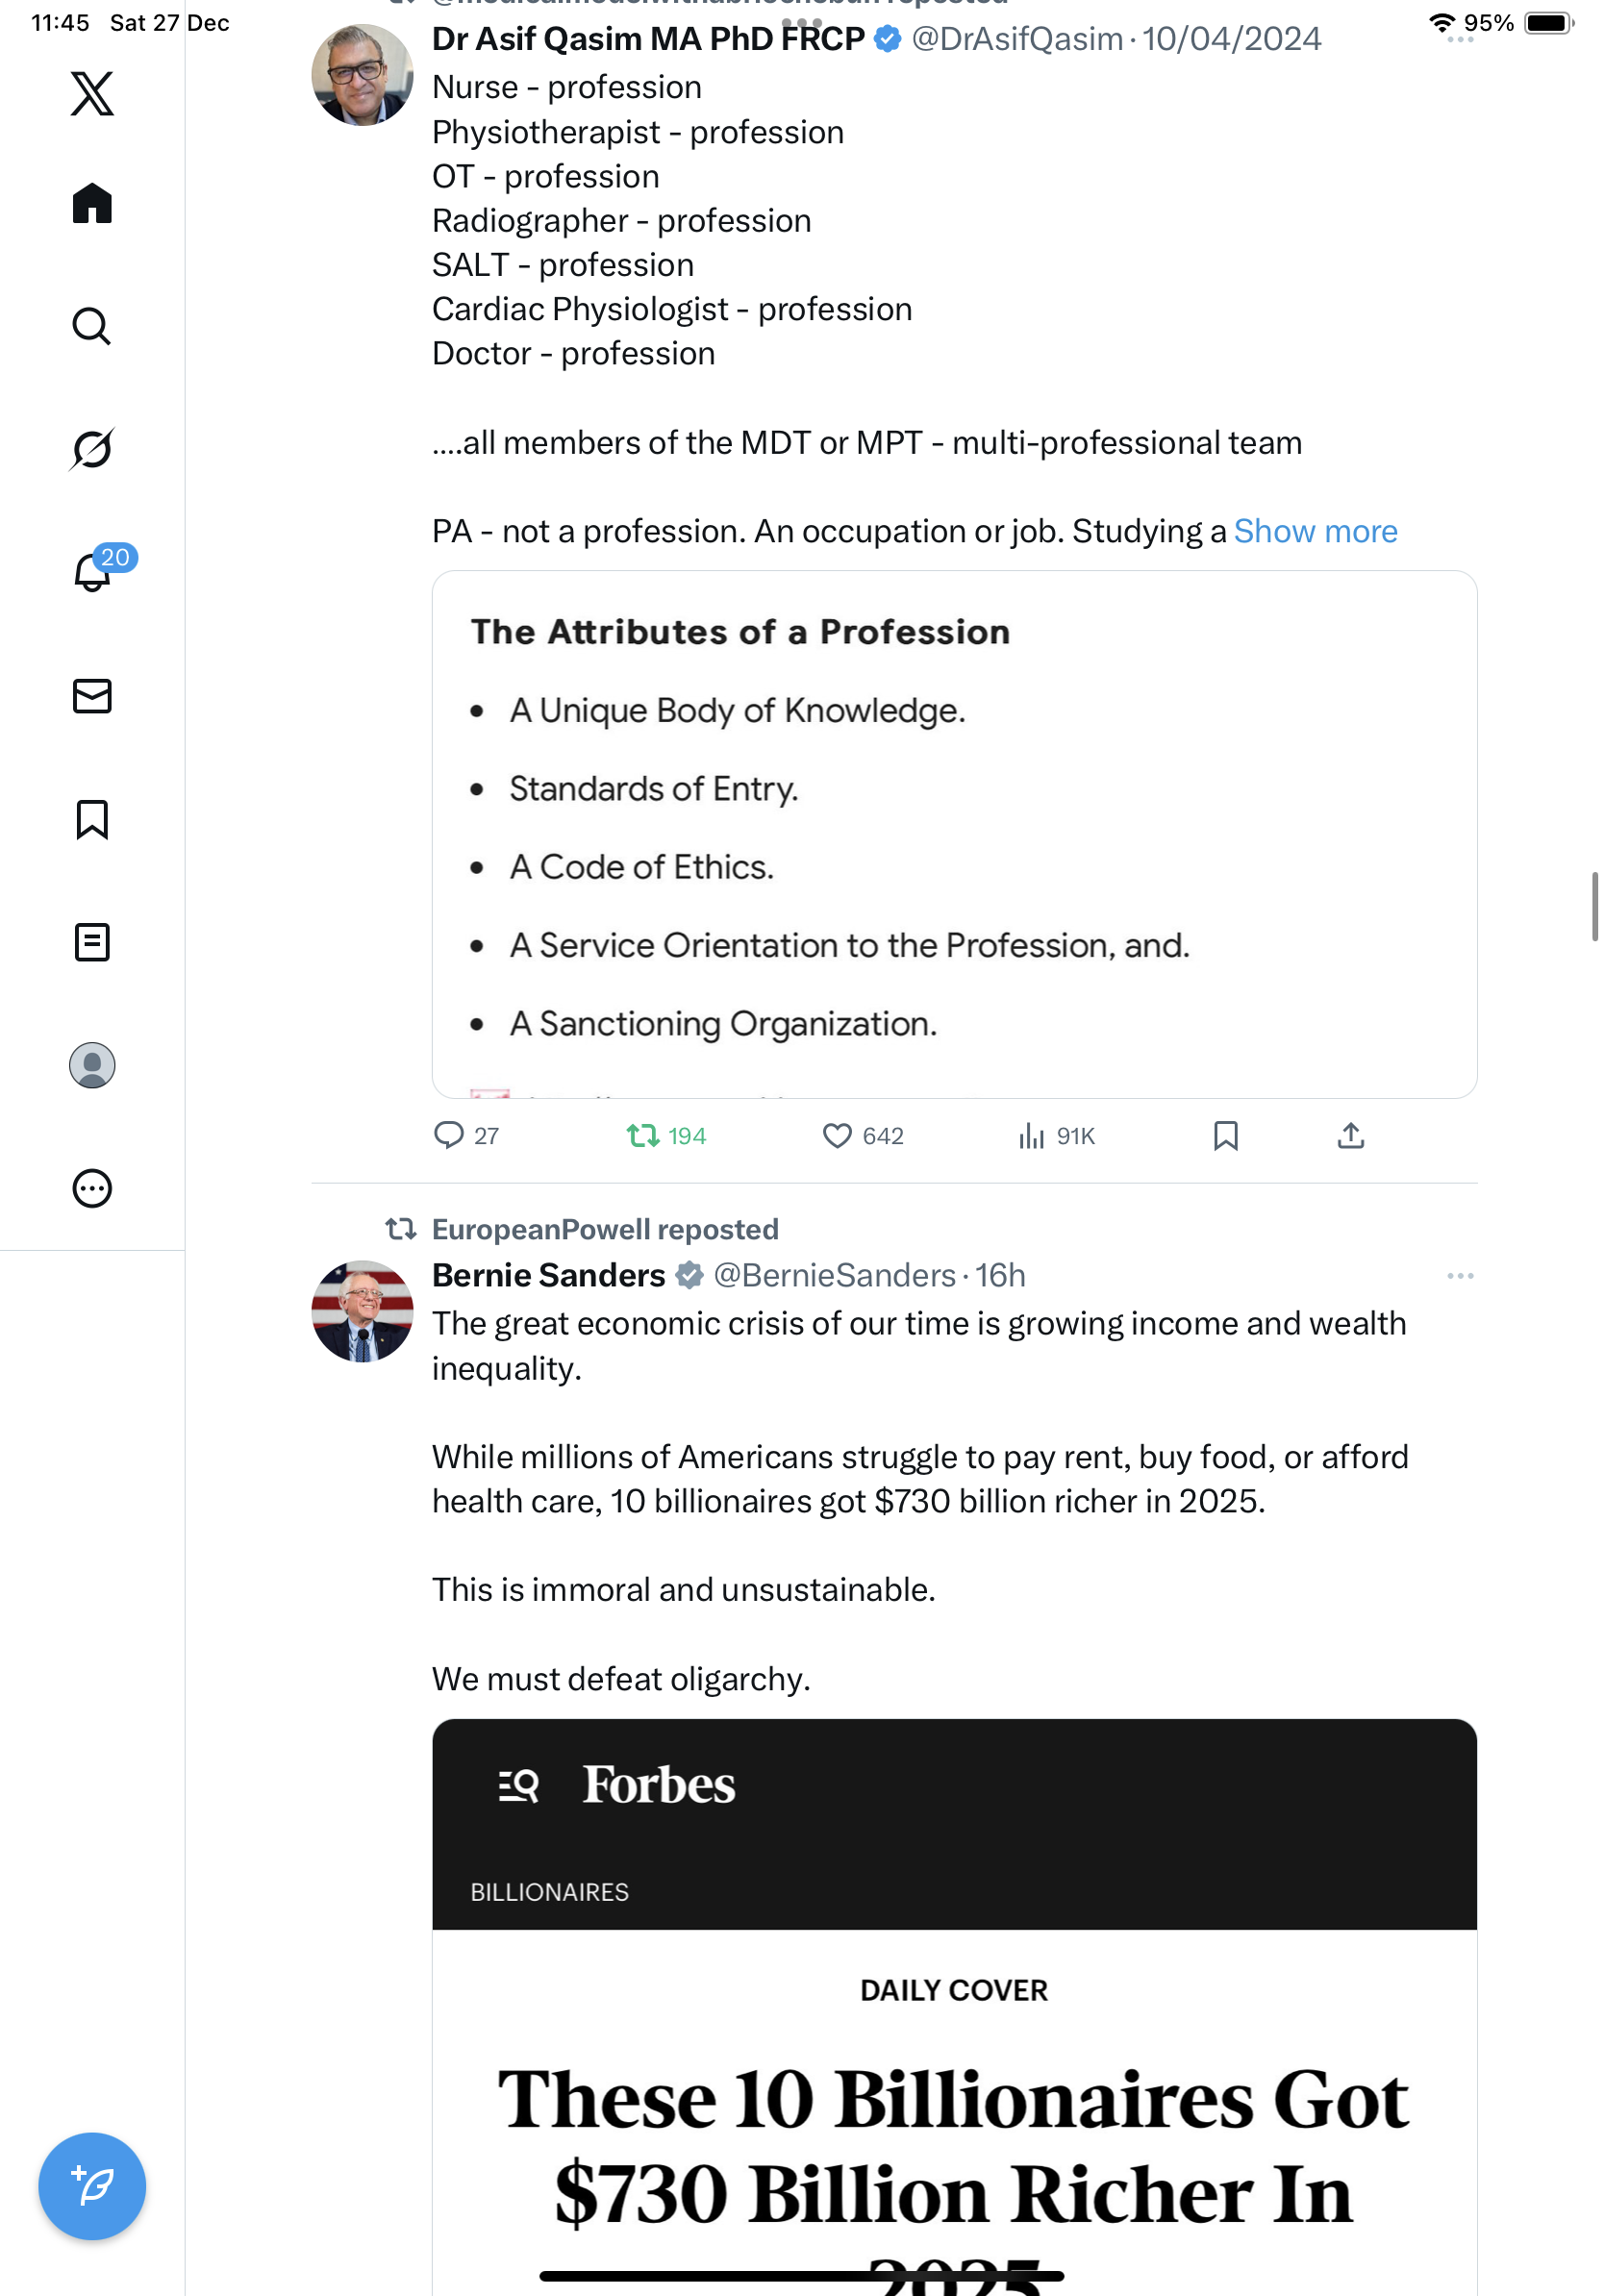This screenshot has height=2296, width=1604.
Task: Go to Home timeline
Action: [92, 204]
